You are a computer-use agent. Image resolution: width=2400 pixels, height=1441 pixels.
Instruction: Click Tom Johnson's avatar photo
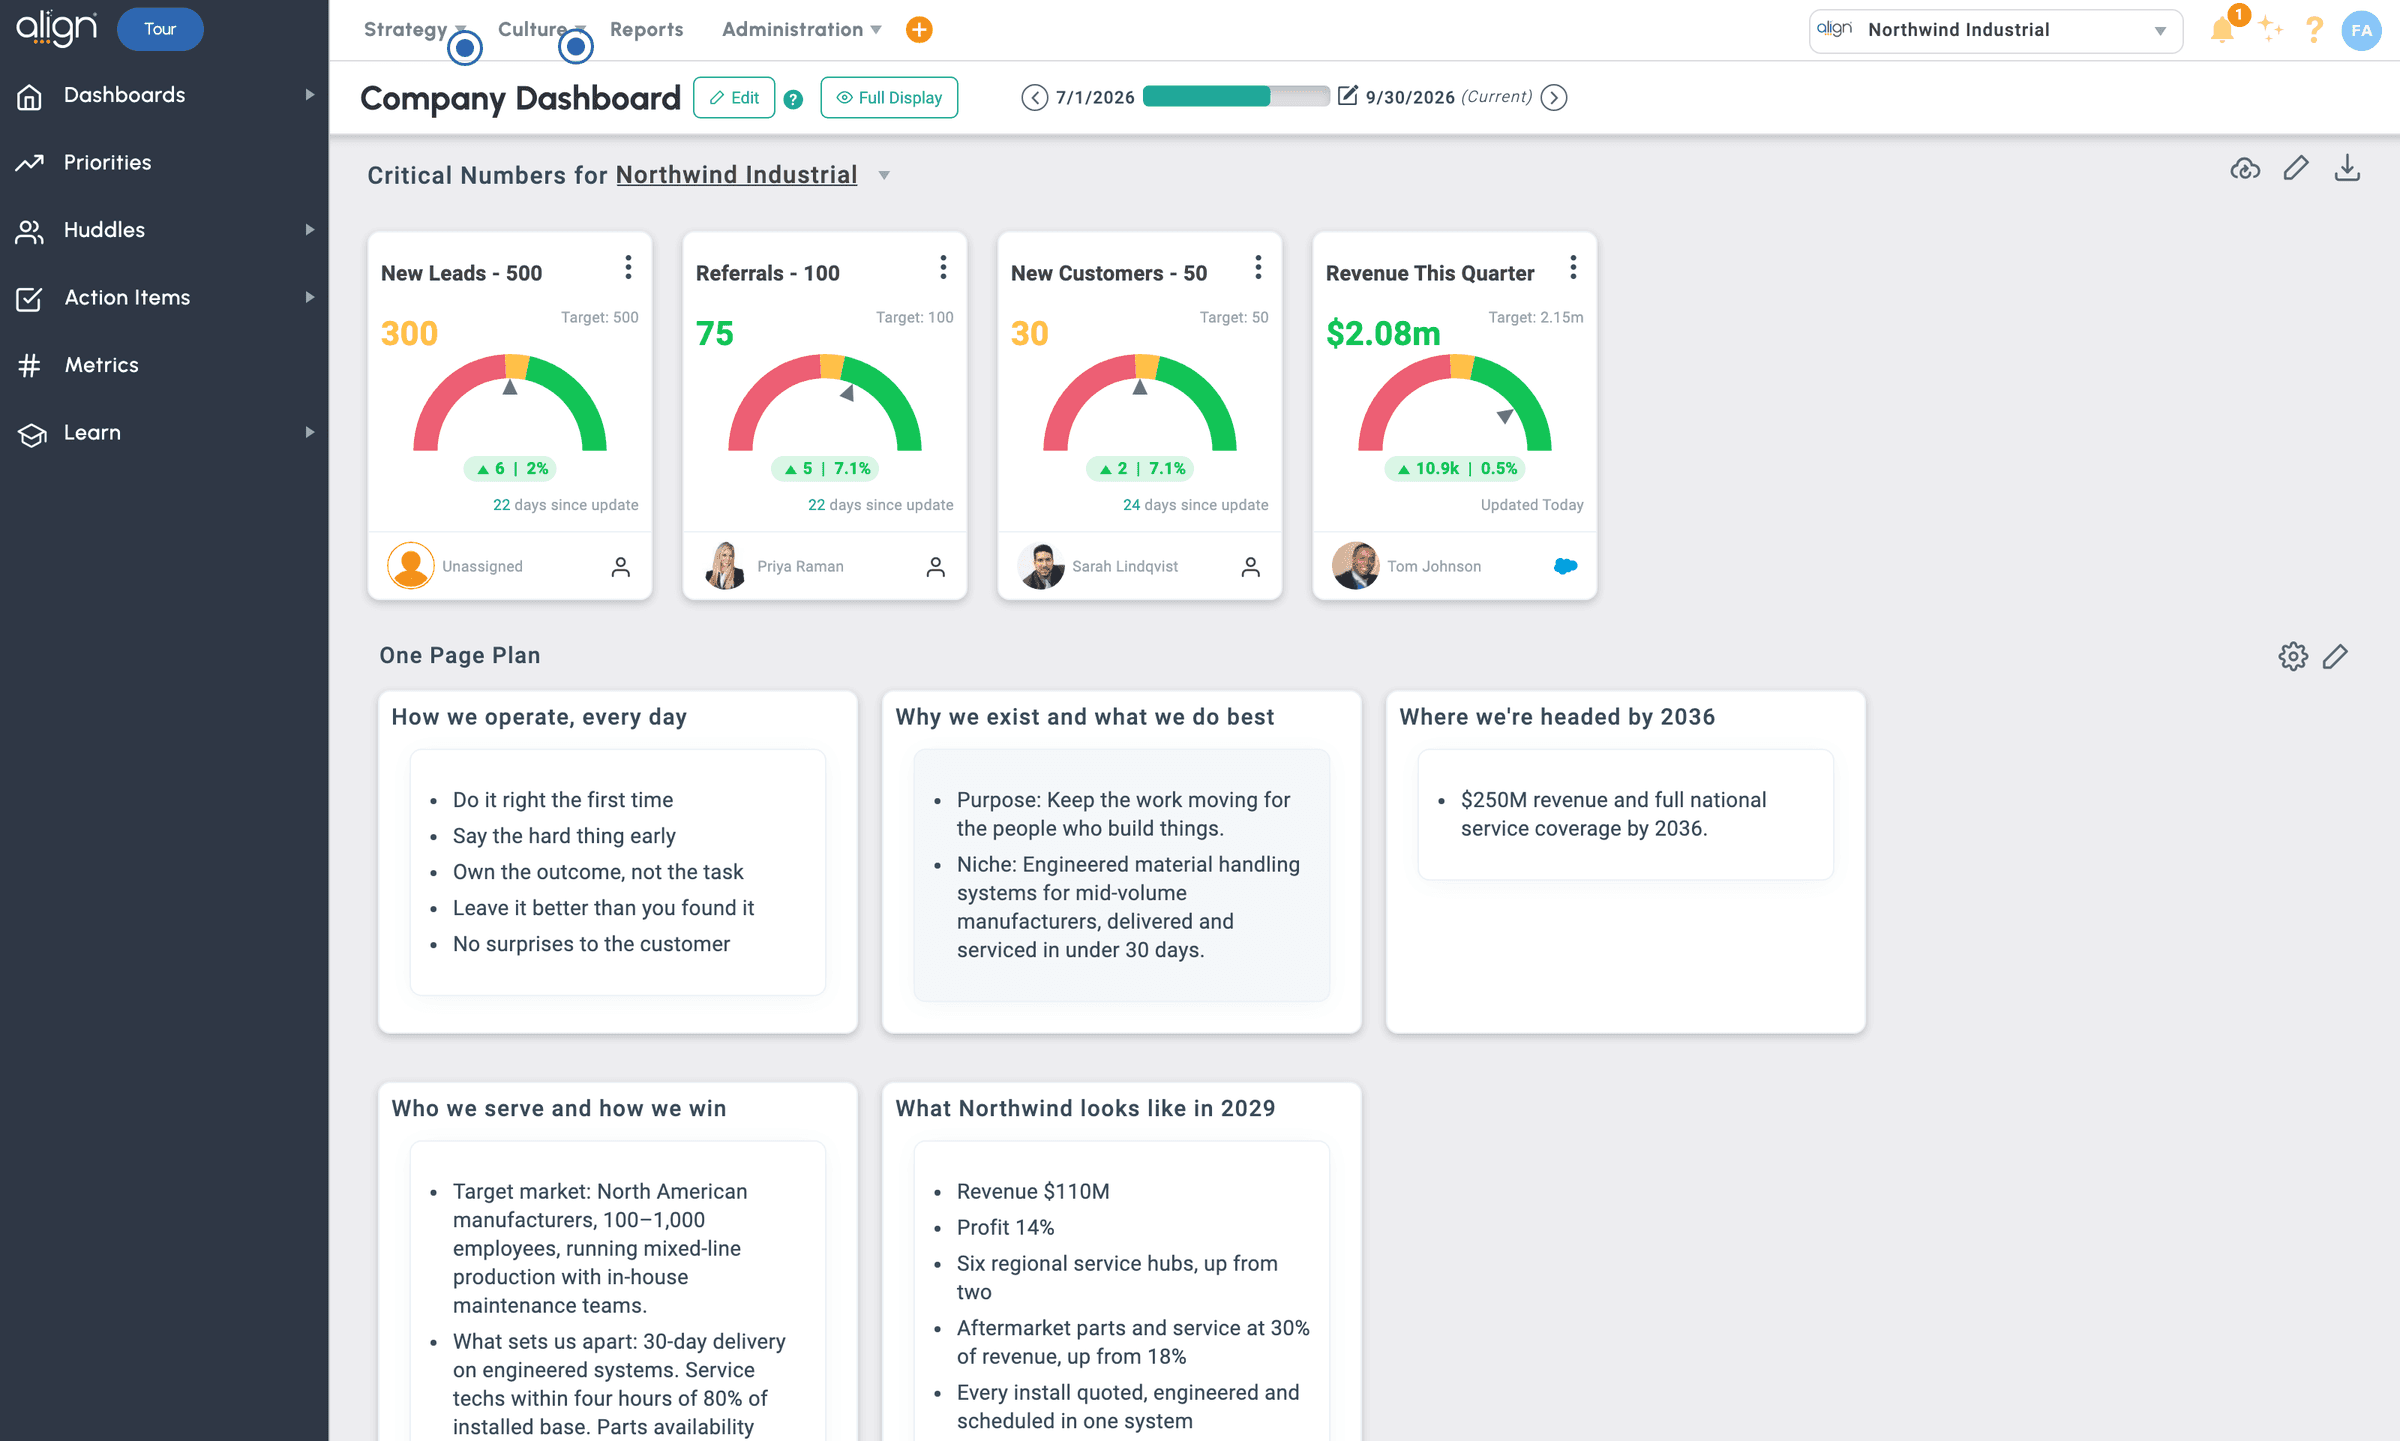tap(1355, 566)
